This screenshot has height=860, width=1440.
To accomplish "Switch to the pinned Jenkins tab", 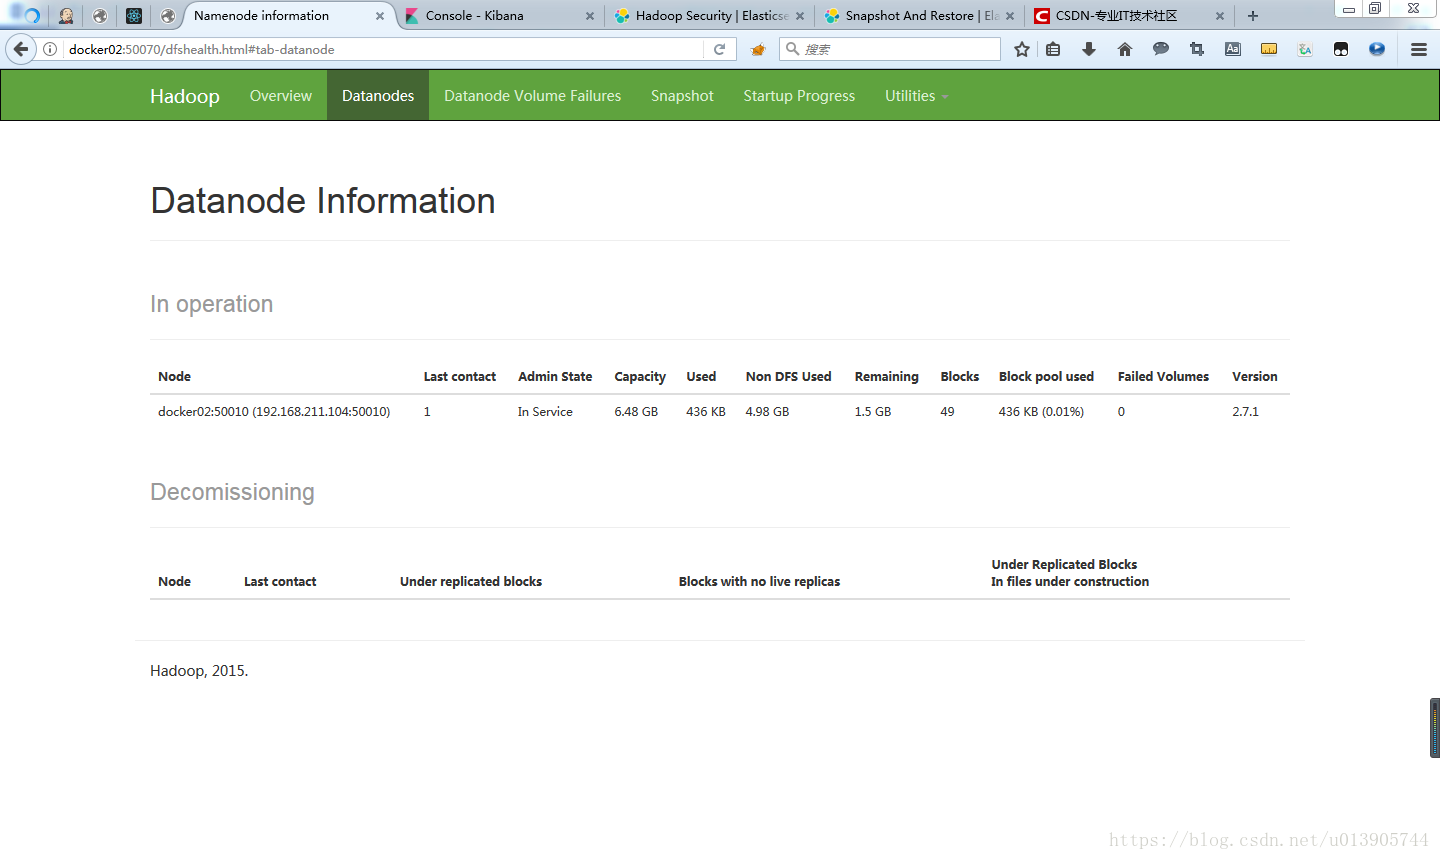I will coord(66,16).
